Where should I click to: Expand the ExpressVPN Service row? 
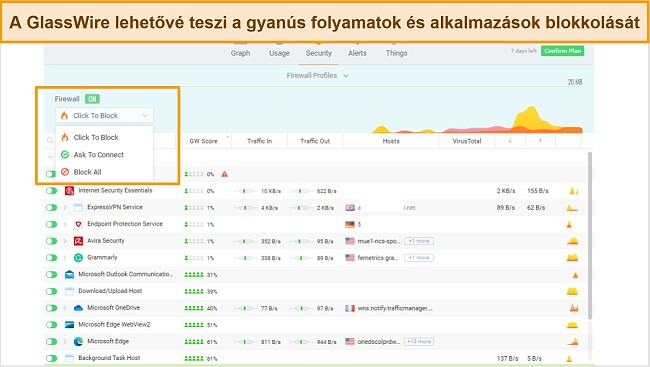65,207
